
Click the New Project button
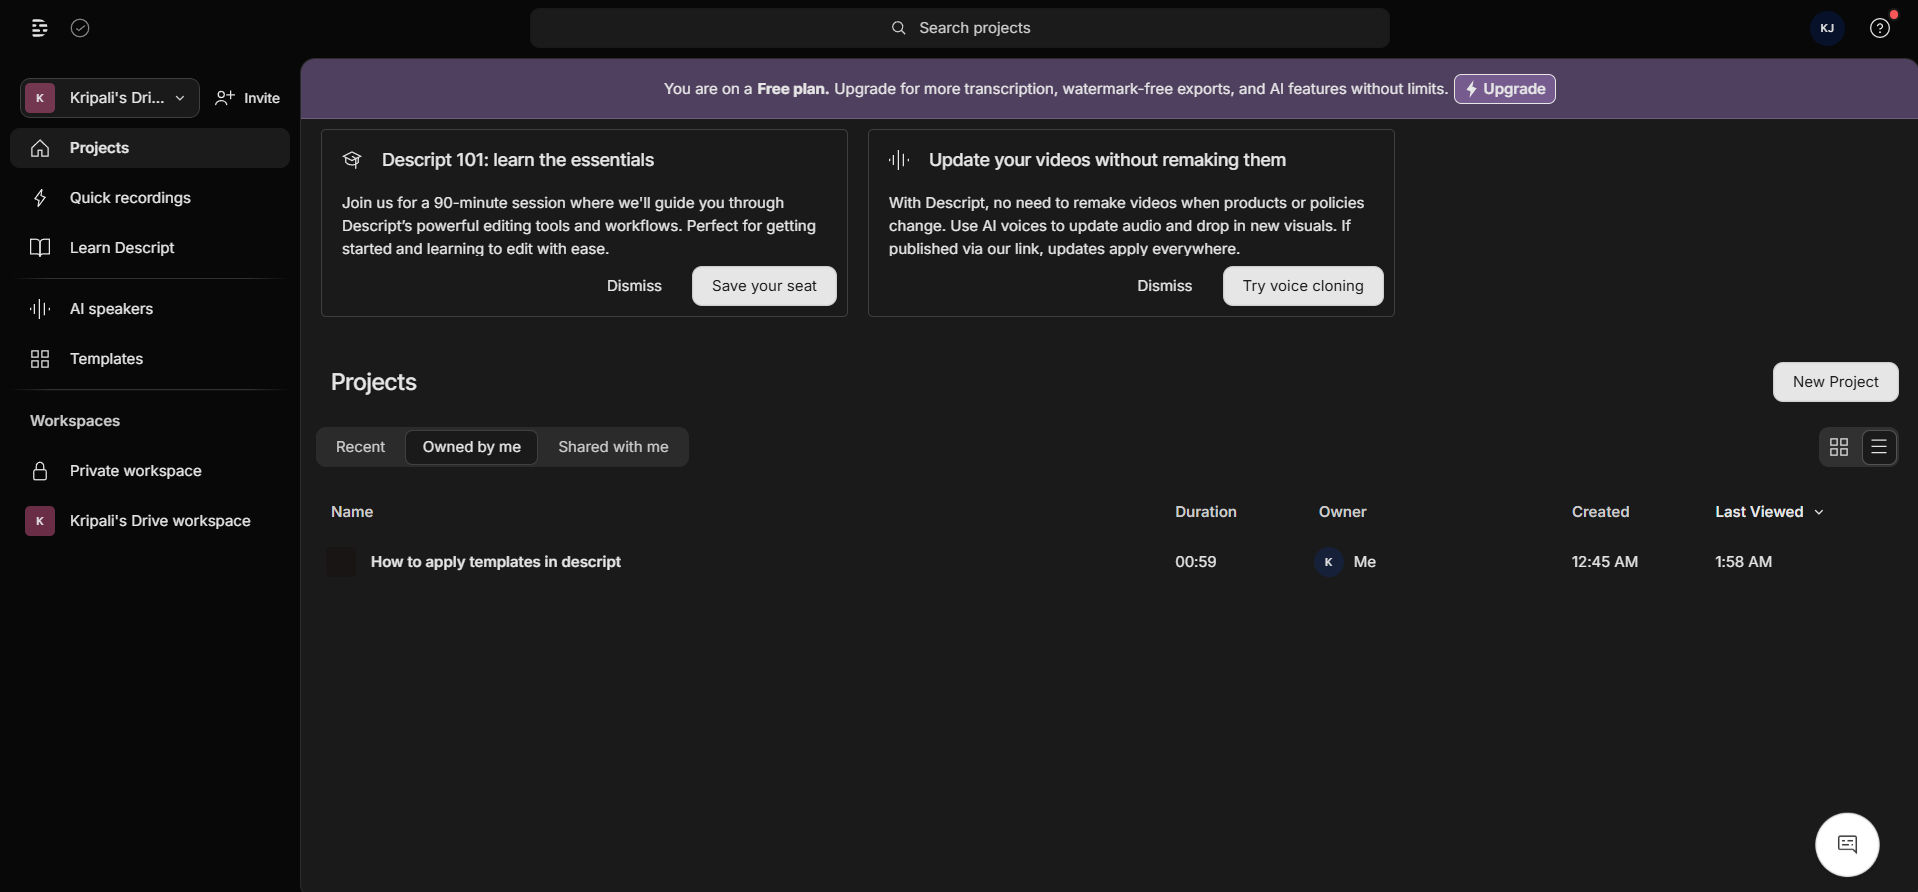coord(1835,382)
